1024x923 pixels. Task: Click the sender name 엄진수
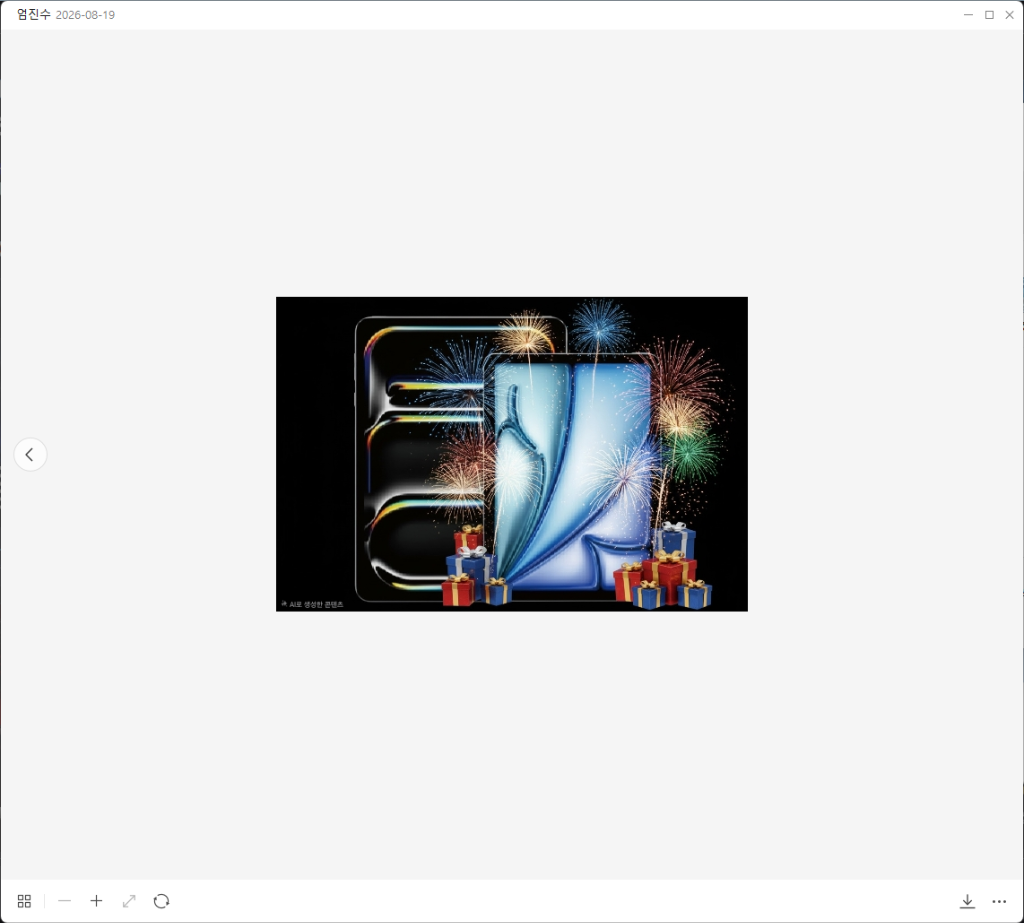point(33,14)
